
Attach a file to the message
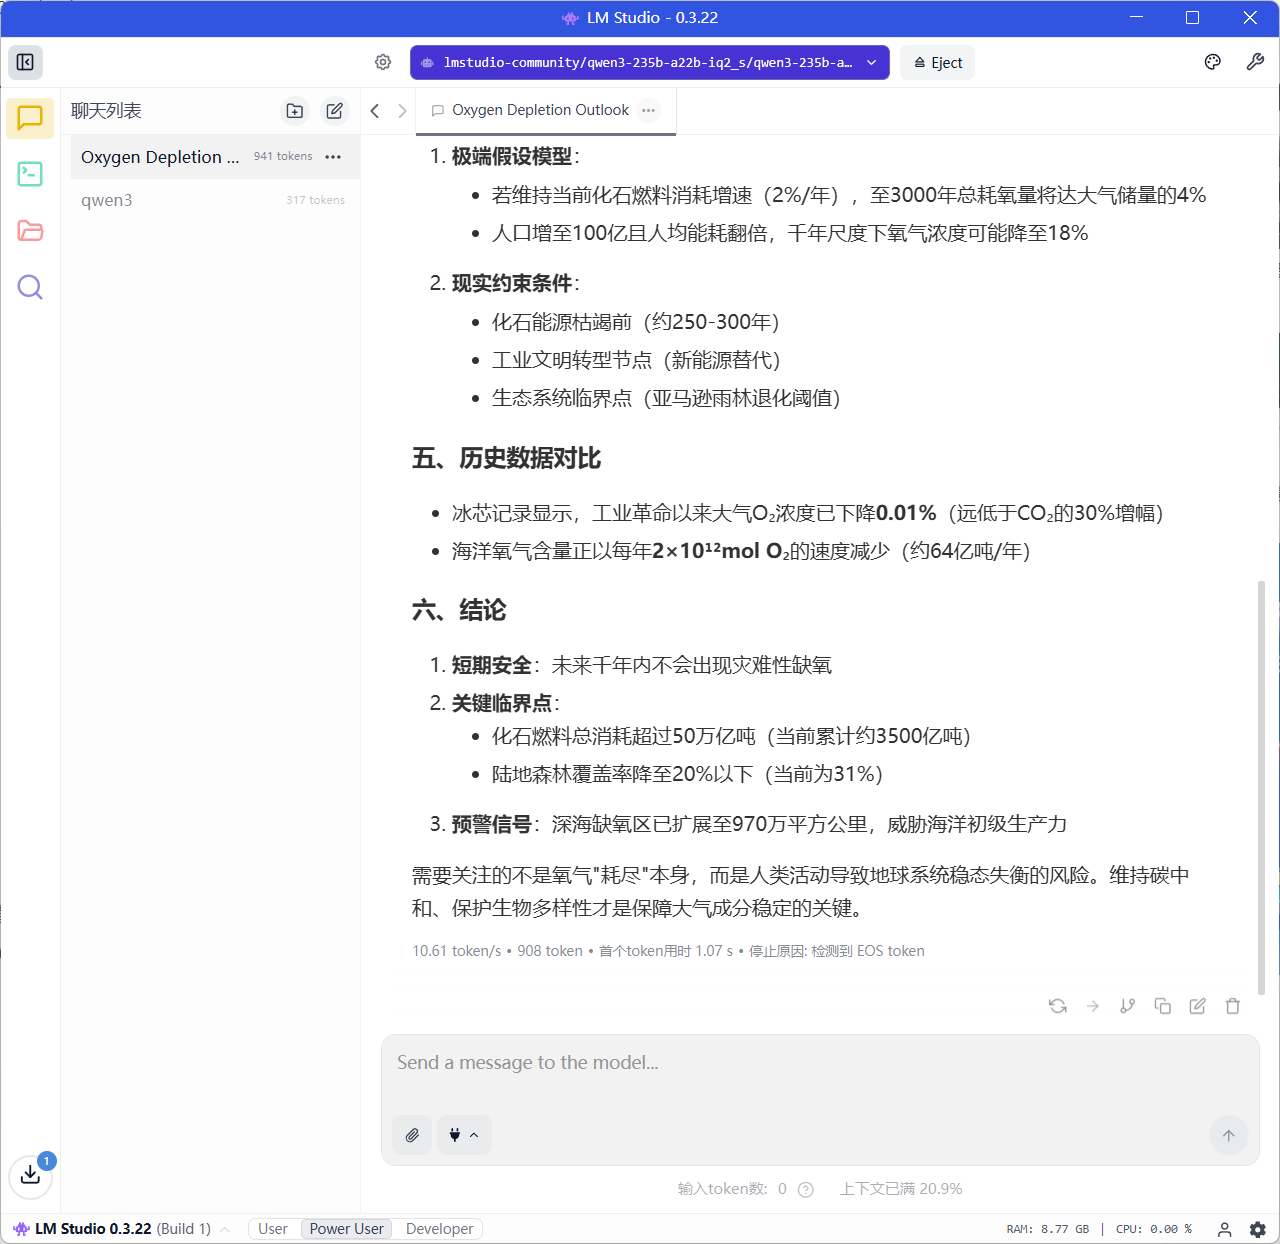coord(412,1135)
